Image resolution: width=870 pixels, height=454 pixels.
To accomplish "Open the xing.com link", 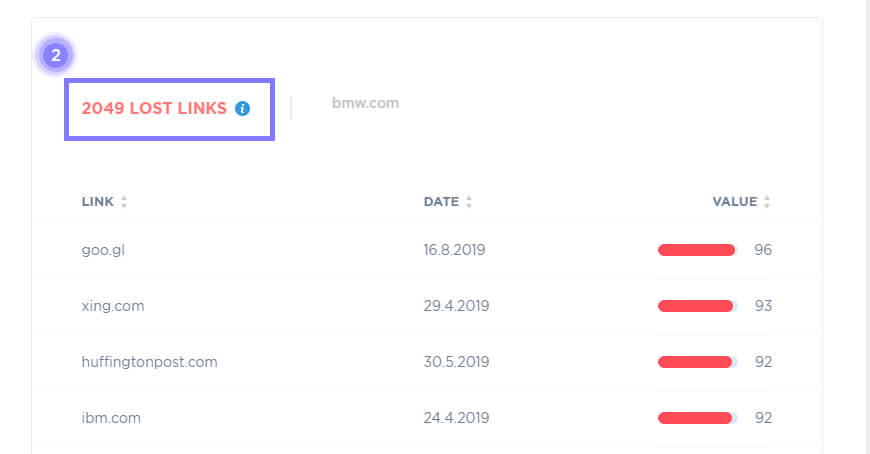I will (x=113, y=306).
